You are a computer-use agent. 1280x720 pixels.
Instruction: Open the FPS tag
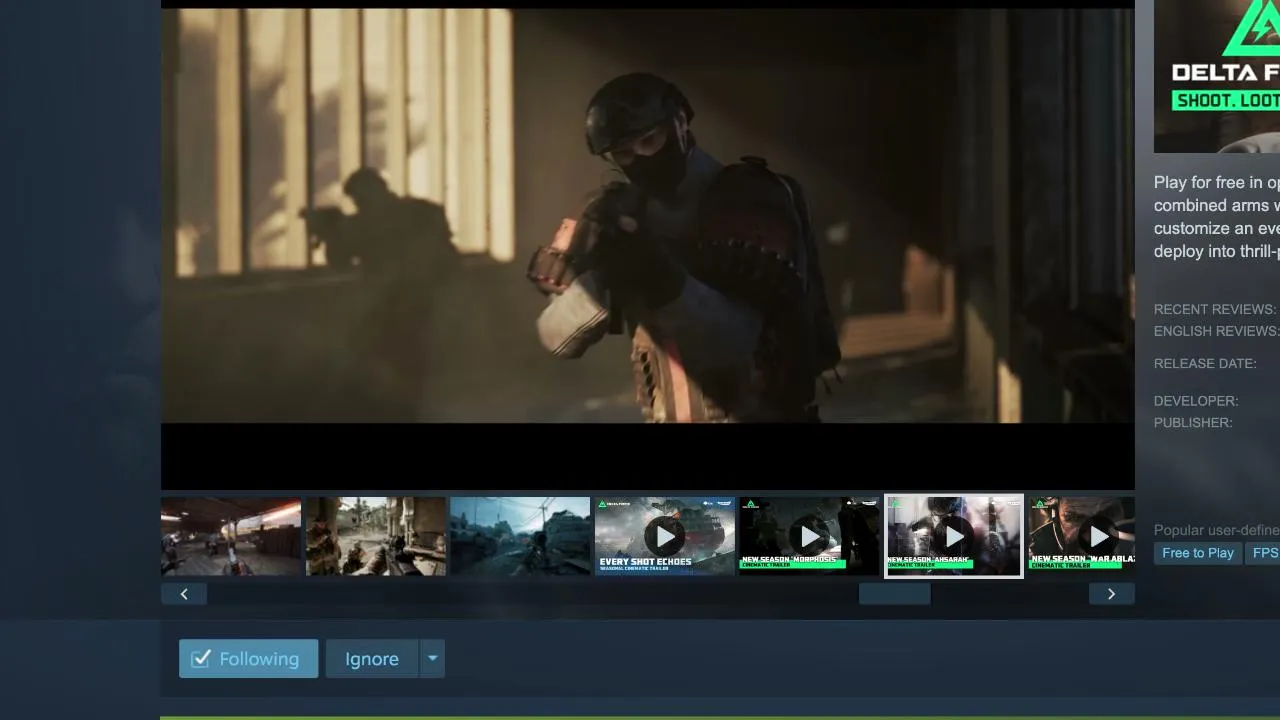click(x=1264, y=553)
